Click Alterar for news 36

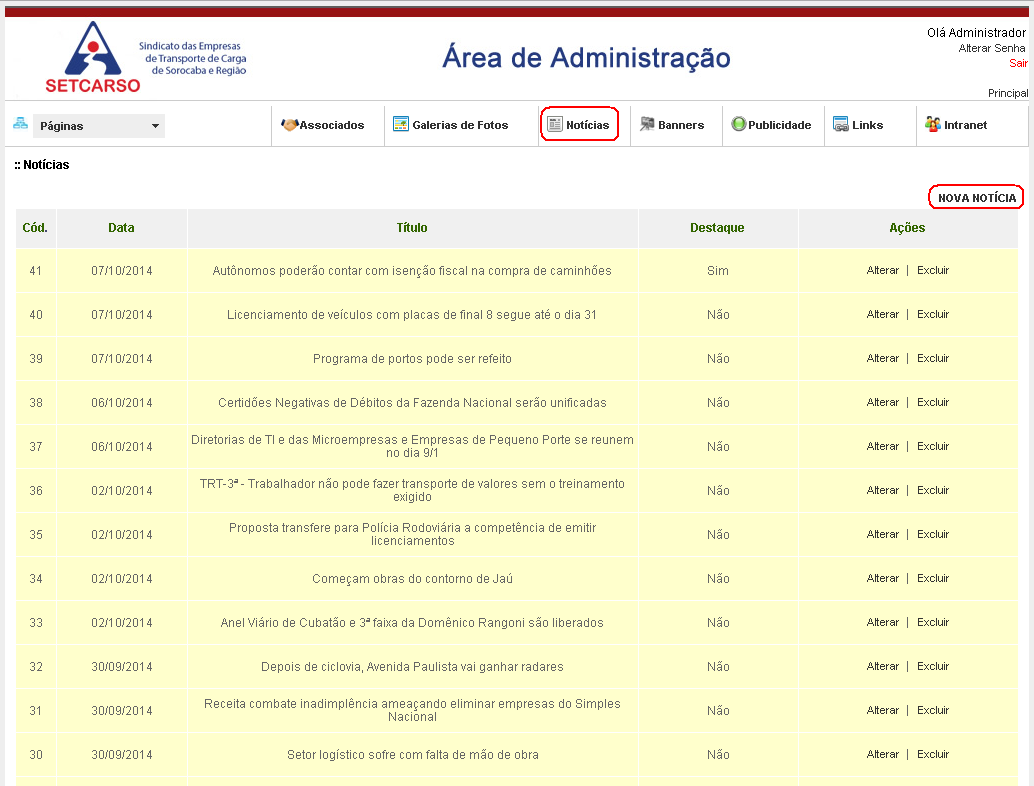tap(882, 491)
